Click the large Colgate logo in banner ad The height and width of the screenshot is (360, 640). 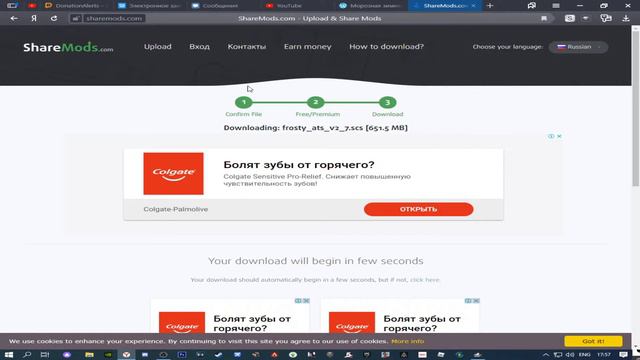[173, 173]
